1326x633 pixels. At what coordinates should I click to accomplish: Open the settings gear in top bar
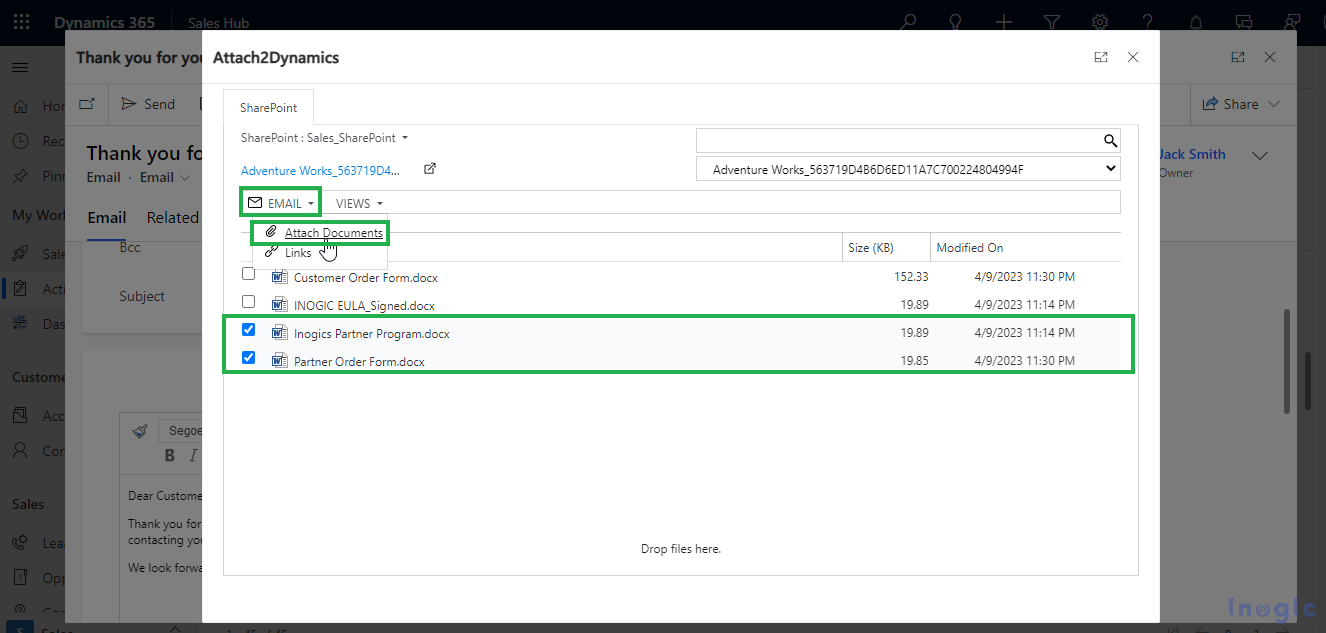[1100, 22]
